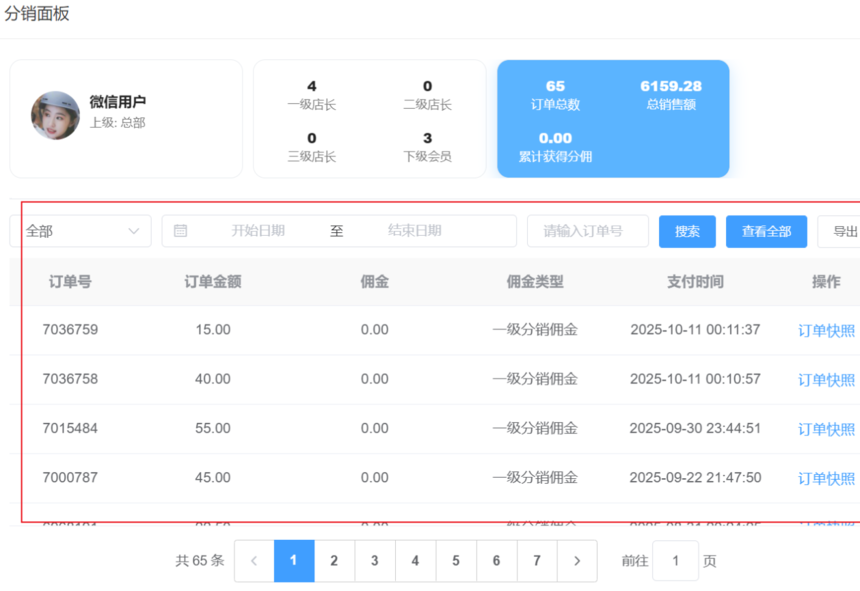View 订单快照 for order 7000787

point(826,479)
